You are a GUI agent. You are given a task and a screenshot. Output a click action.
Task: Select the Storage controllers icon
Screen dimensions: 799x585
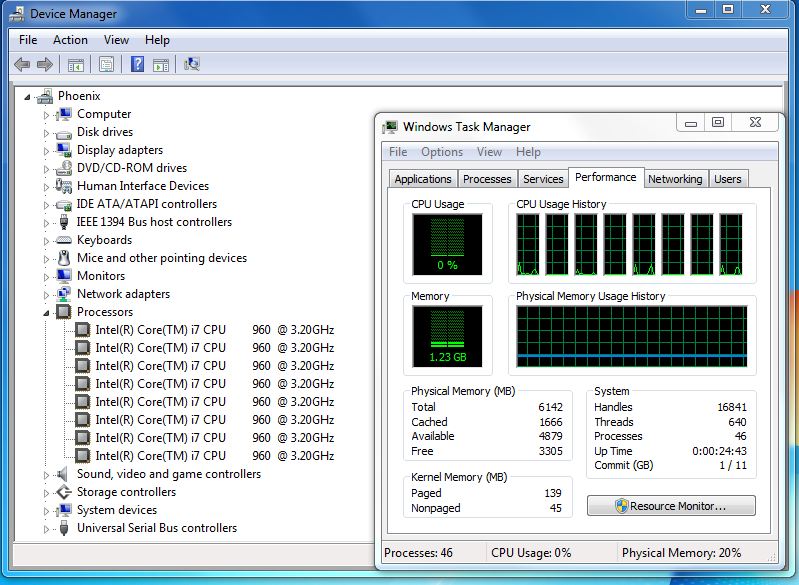[x=64, y=492]
